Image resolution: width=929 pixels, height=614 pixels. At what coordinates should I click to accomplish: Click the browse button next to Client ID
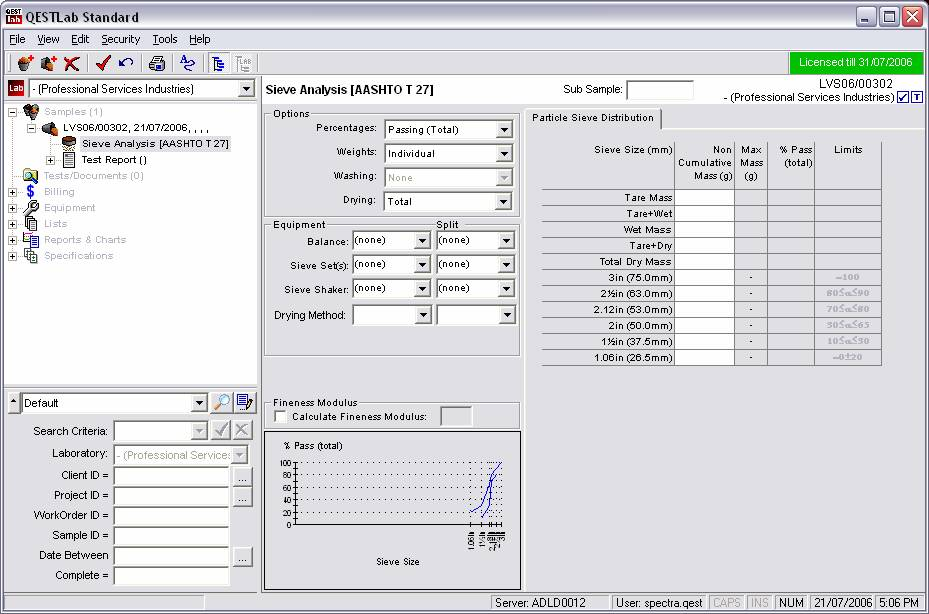pyautogui.click(x=242, y=477)
